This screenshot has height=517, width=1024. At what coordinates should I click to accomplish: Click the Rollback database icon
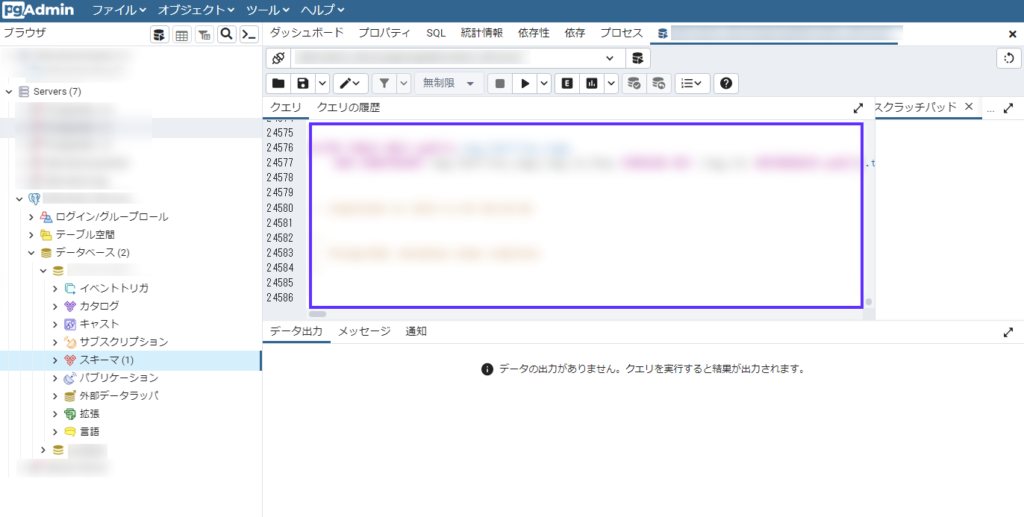point(659,84)
